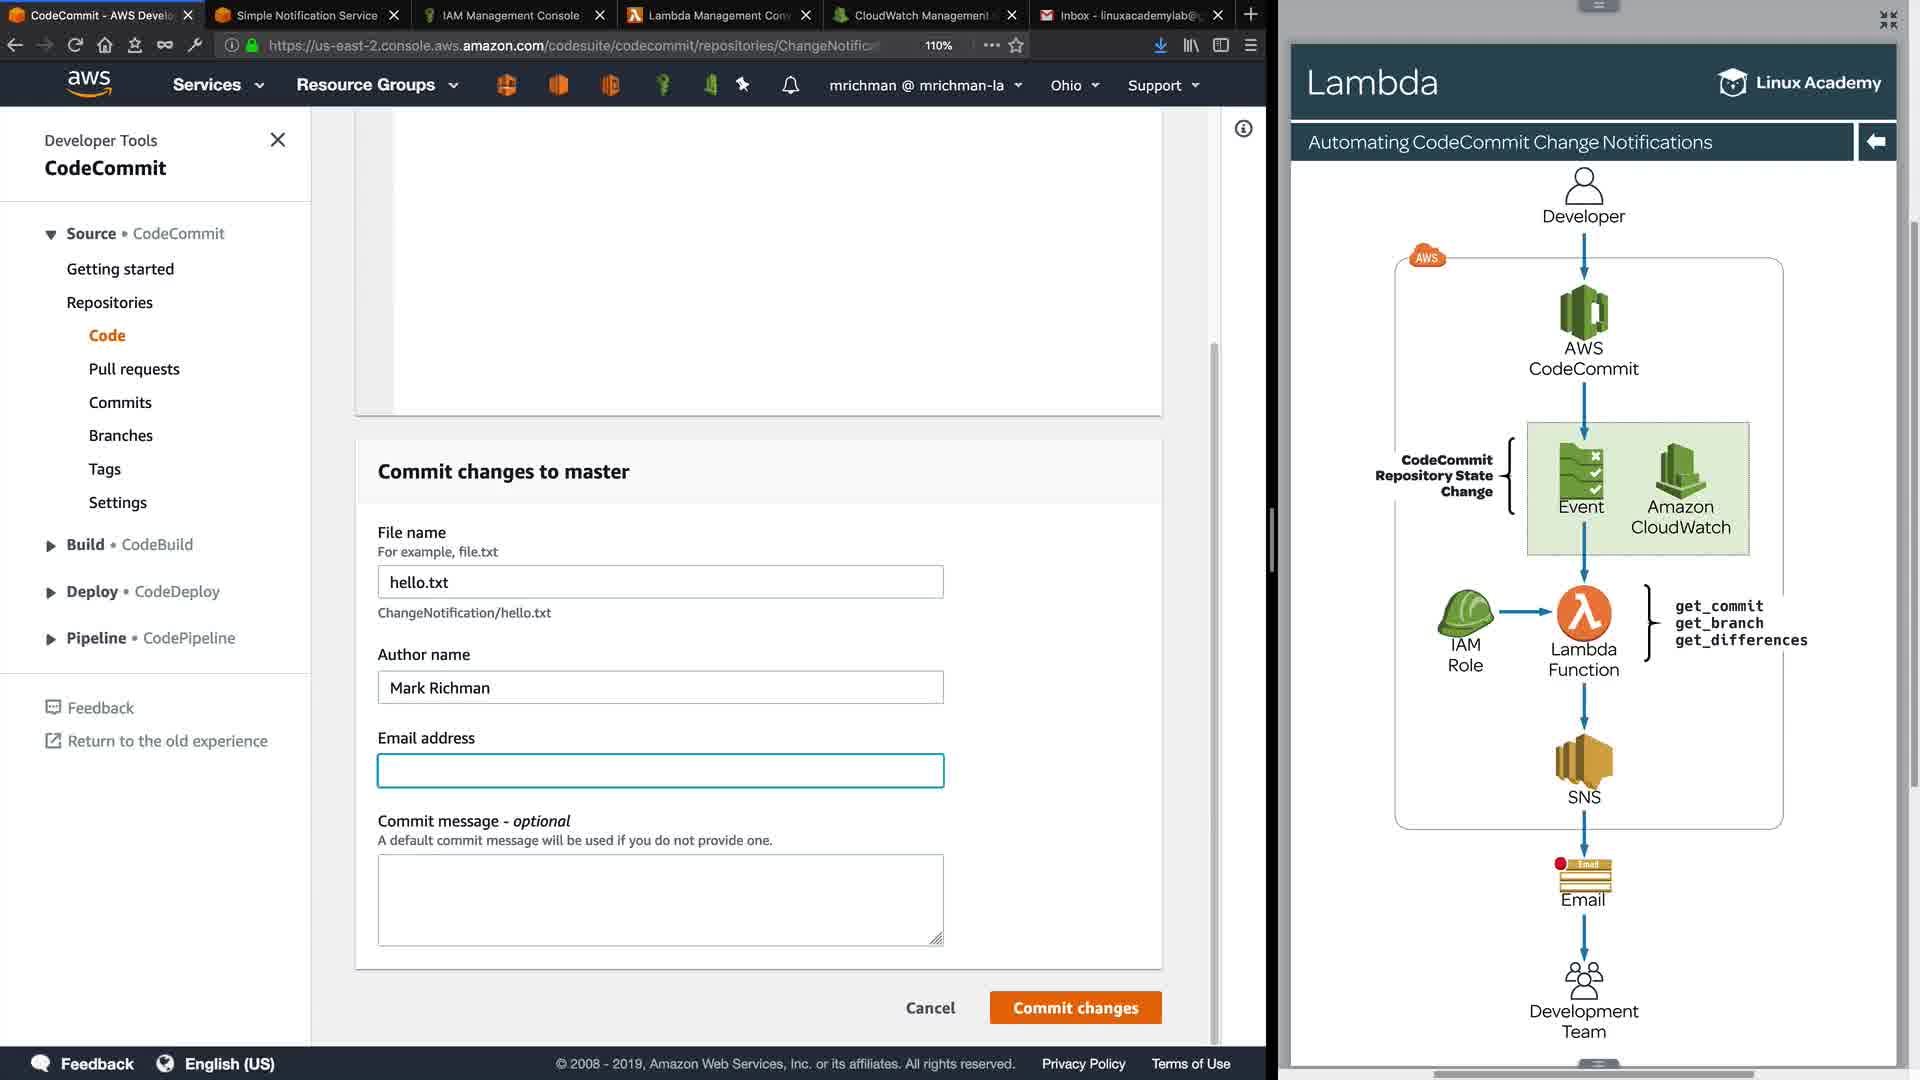Click the Email address input field
Screen dimensions: 1920x1080
click(x=660, y=771)
